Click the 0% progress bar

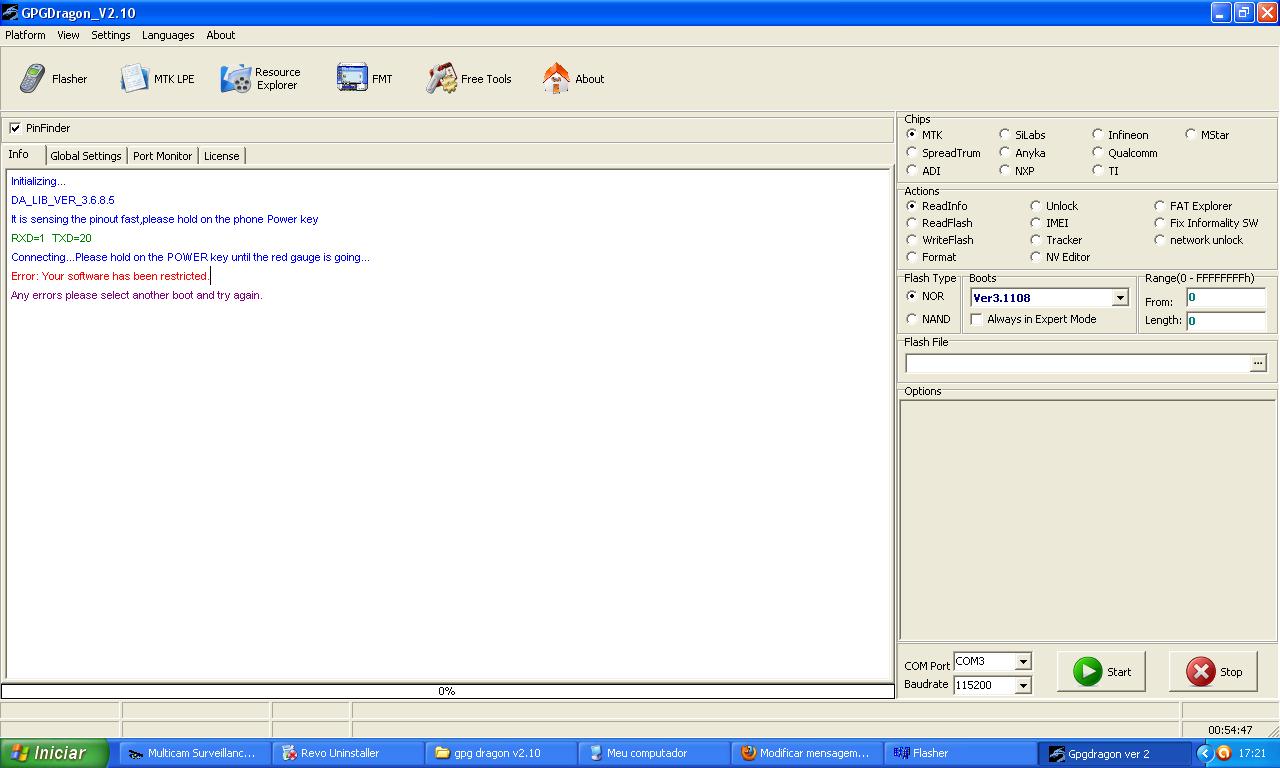click(447, 691)
